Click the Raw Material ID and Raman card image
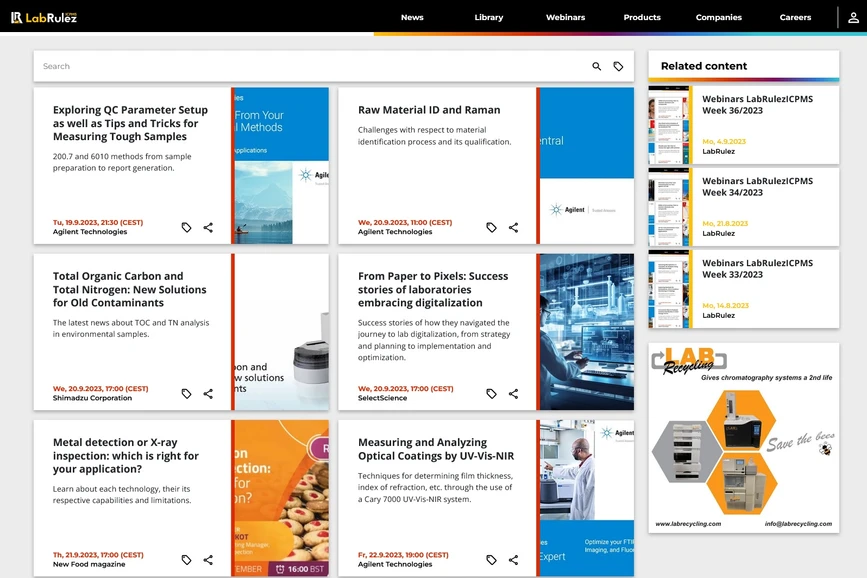This screenshot has height=578, width=867. pos(587,165)
